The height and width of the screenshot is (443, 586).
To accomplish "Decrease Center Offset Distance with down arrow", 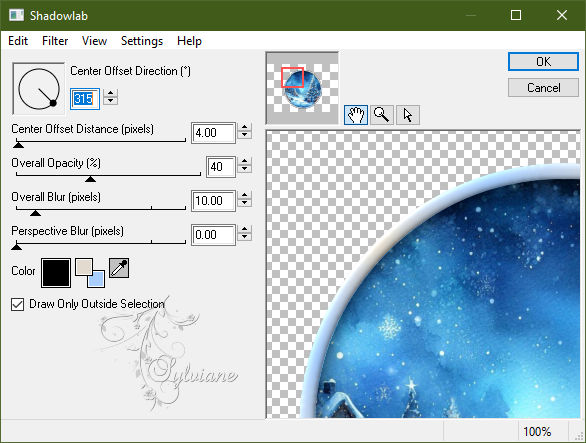I will point(244,135).
